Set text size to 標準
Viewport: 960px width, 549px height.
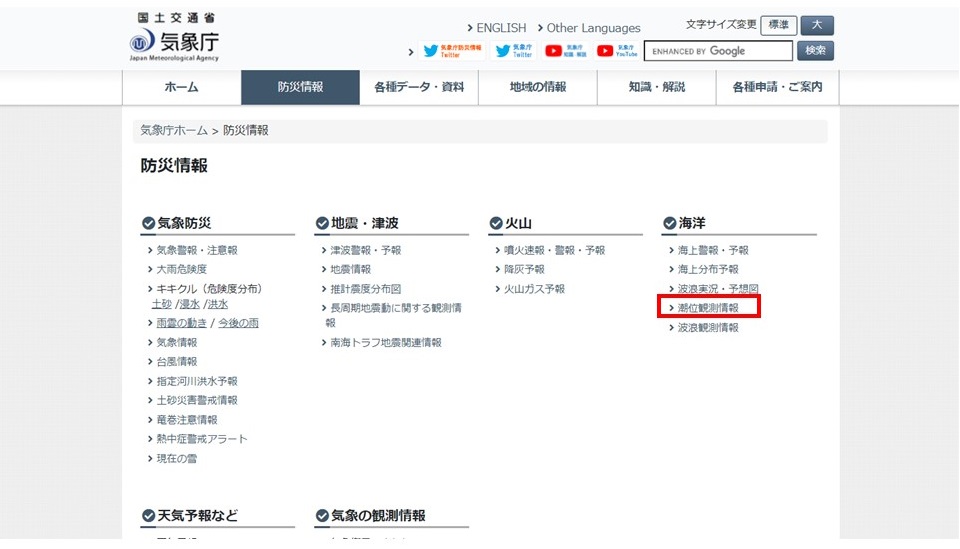click(779, 25)
